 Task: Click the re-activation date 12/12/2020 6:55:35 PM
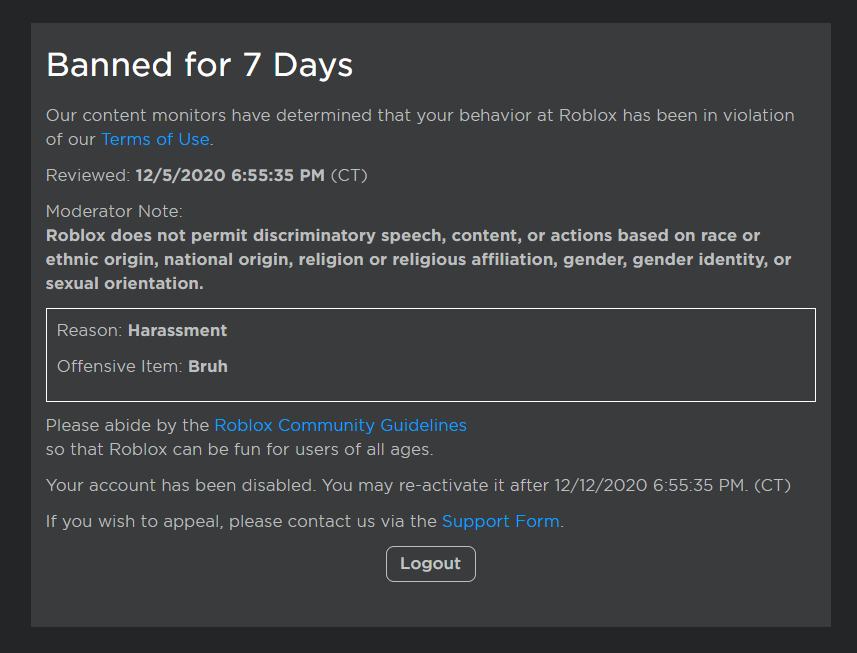[650, 485]
